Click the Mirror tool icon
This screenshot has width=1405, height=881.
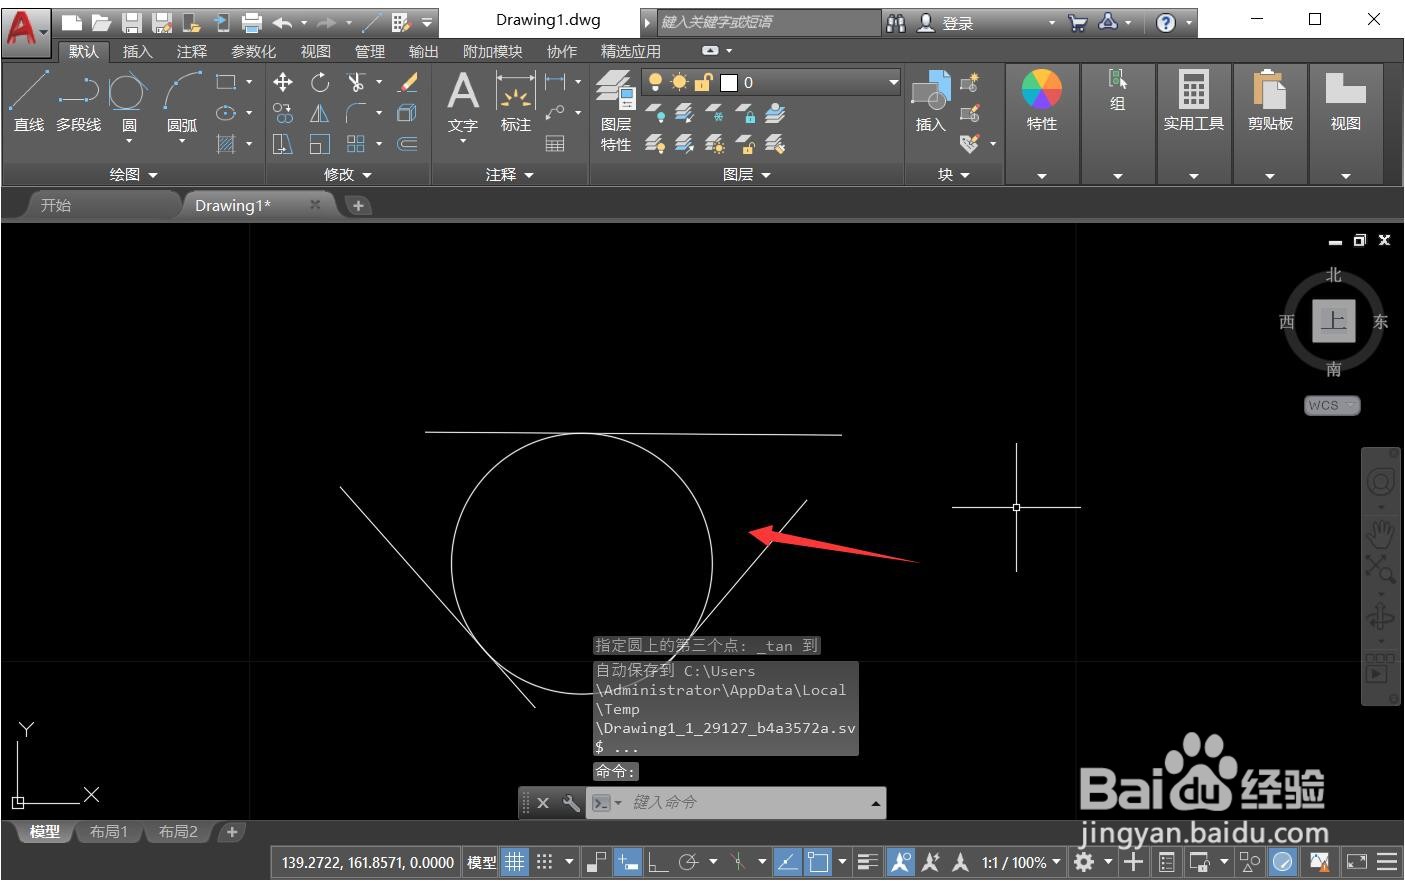pos(319,113)
